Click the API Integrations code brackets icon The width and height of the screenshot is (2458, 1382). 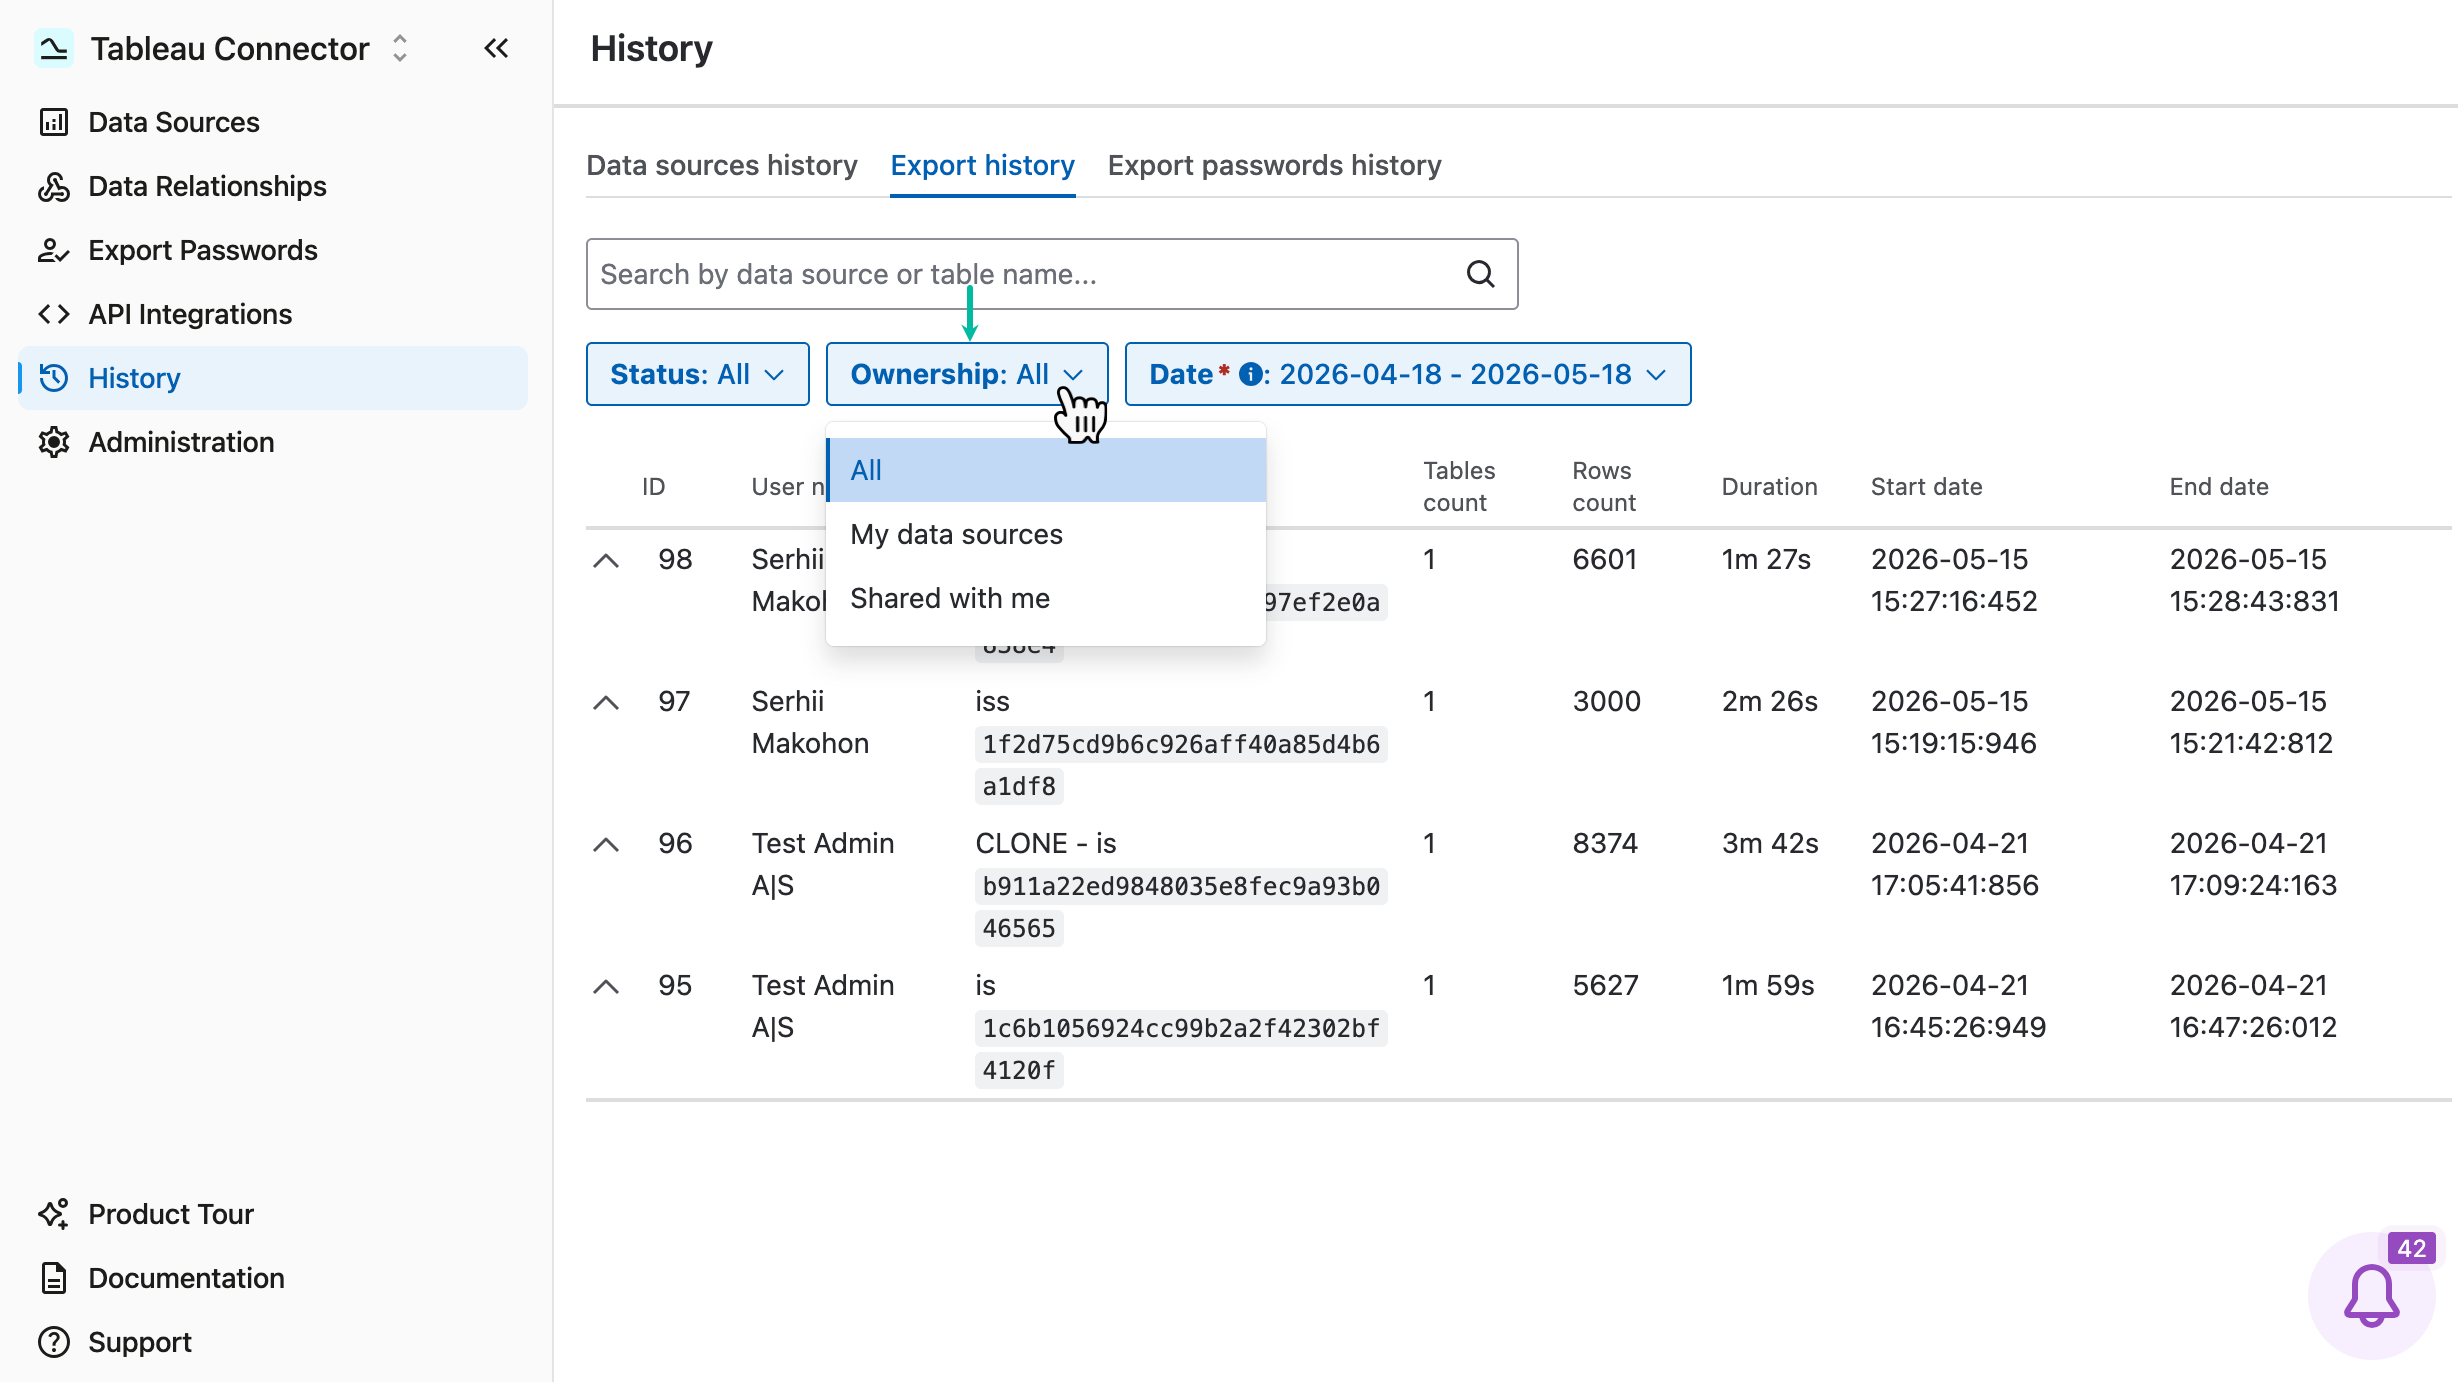pos(53,314)
